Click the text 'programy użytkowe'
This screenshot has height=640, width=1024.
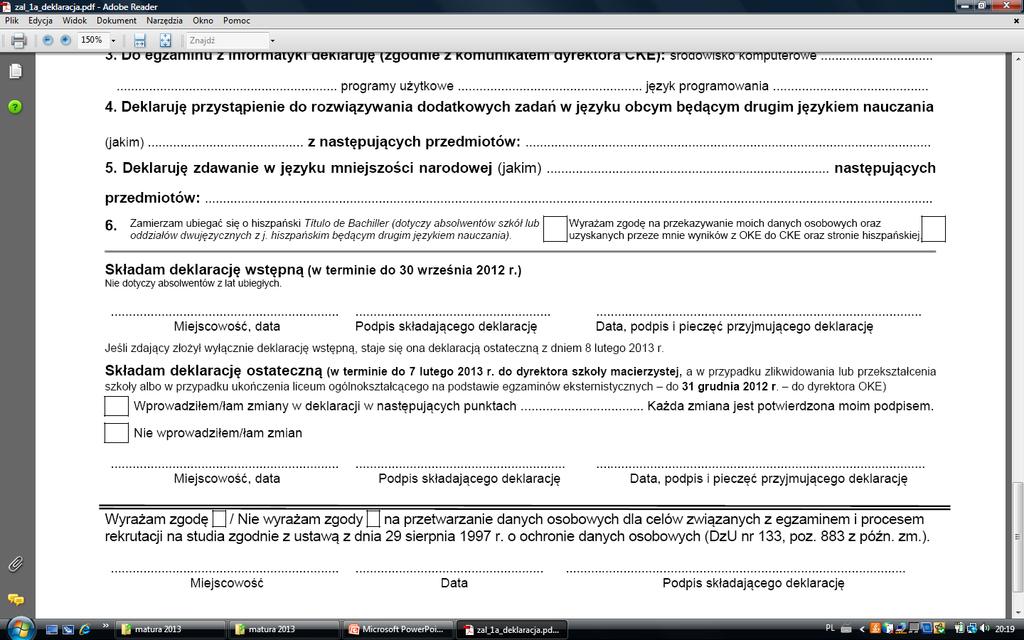tap(397, 86)
